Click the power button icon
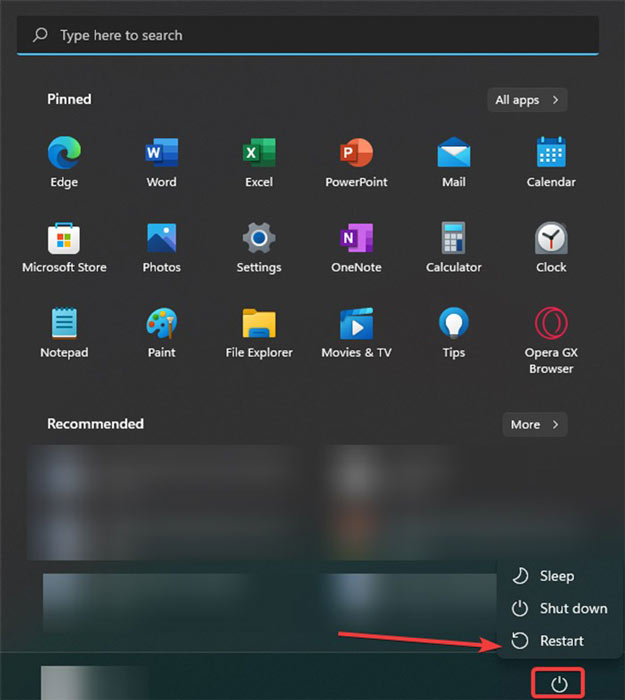This screenshot has height=700, width=625. 558,683
